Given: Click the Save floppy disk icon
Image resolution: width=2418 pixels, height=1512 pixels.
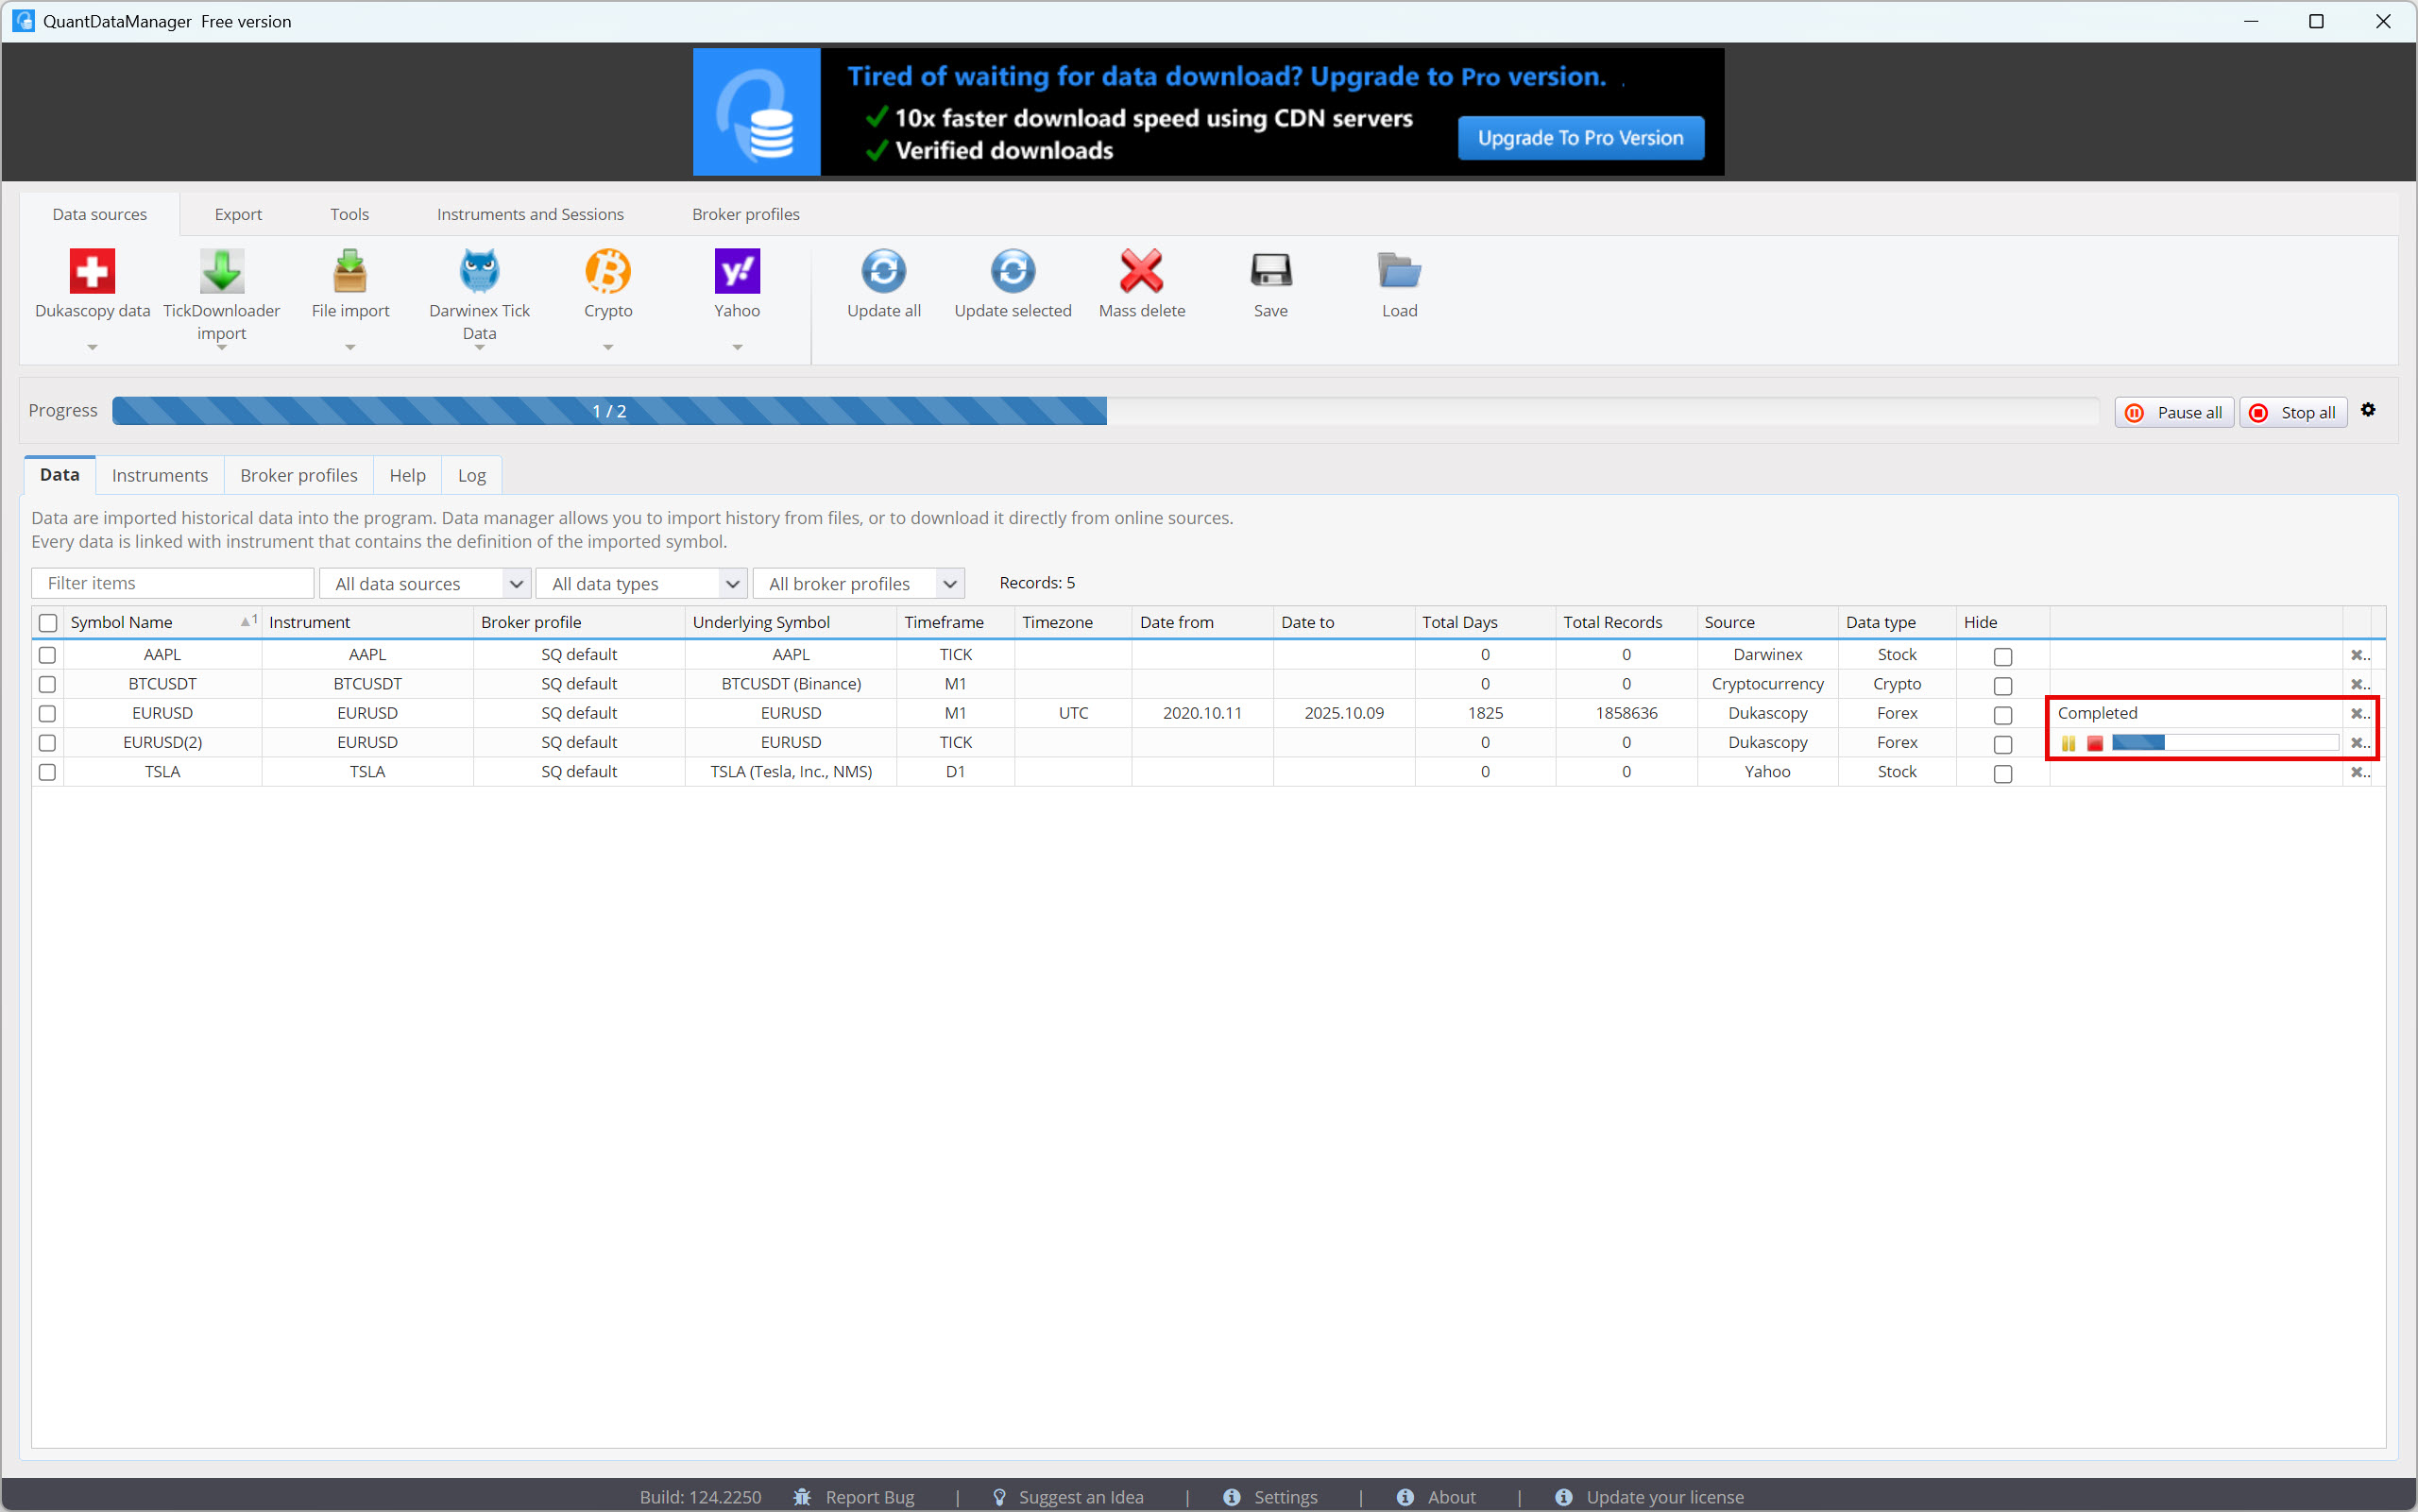Looking at the screenshot, I should tap(1270, 271).
